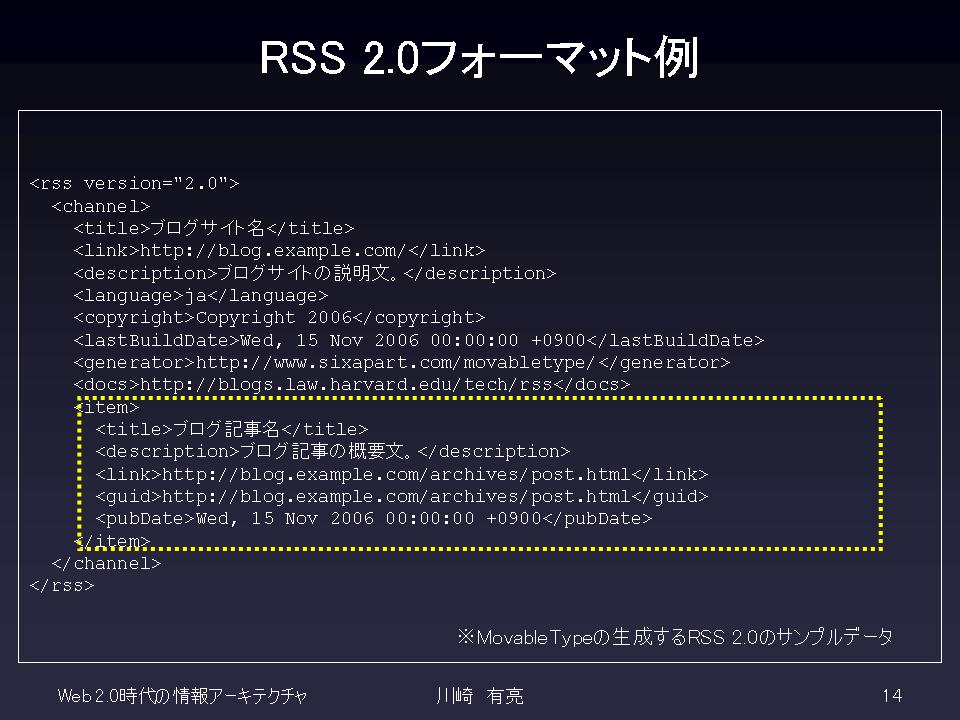Click the note '※MovableTypeの生成するRSS 2.0のサンプルデータ'
Viewport: 960px width, 720px height.
click(675, 637)
